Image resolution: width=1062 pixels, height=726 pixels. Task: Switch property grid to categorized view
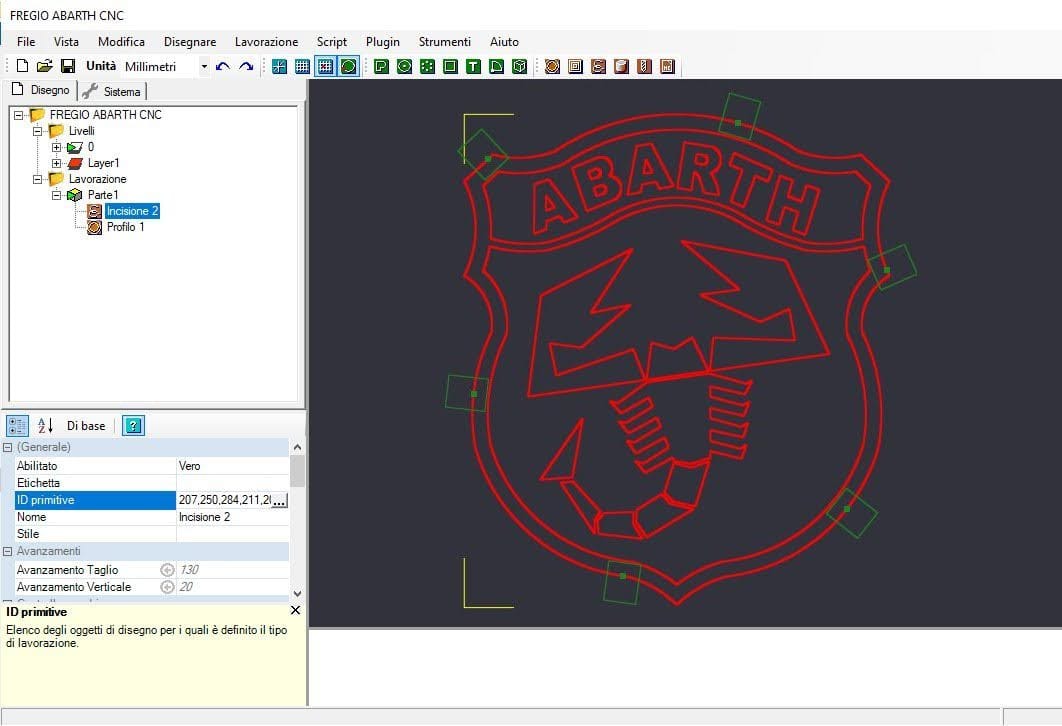[17, 426]
